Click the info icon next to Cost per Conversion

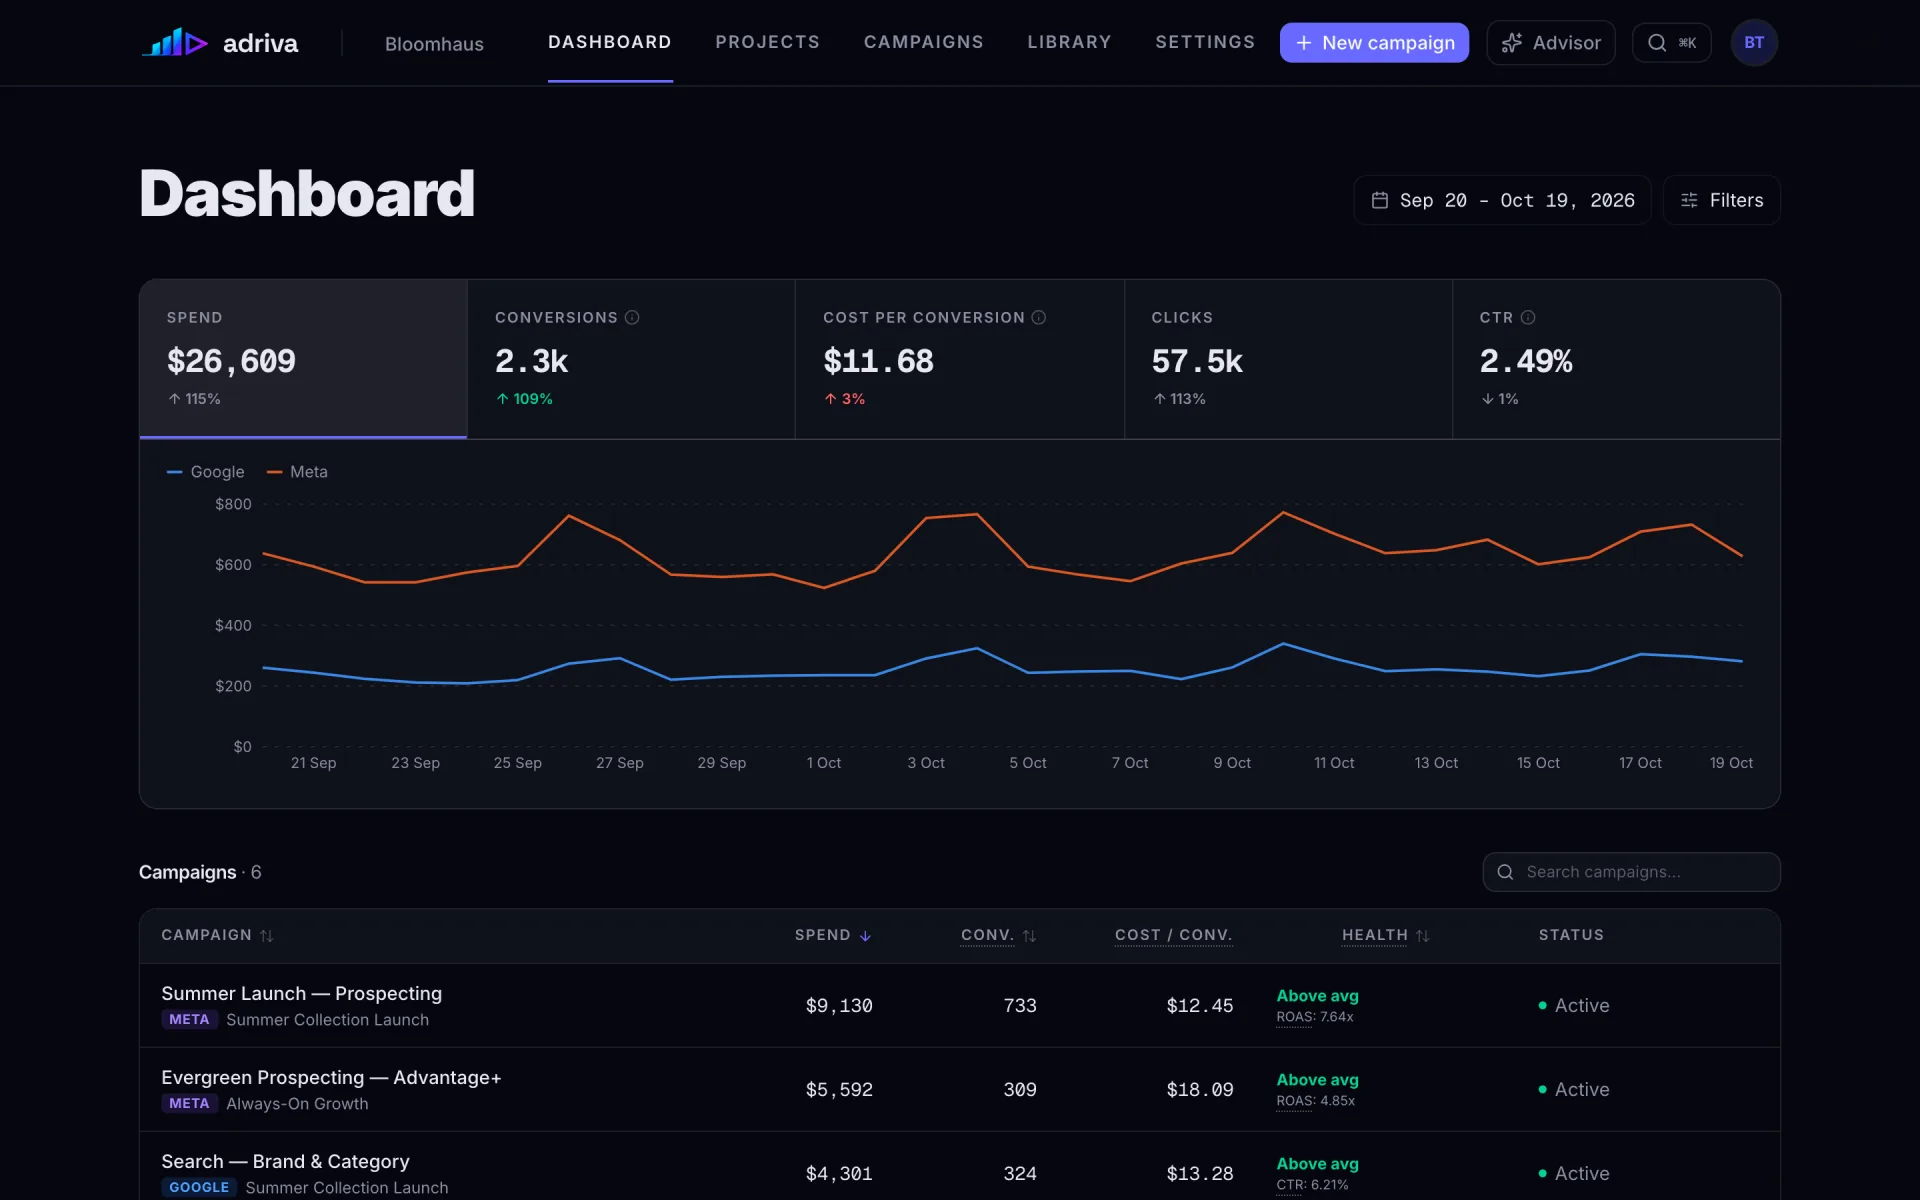click(1039, 317)
